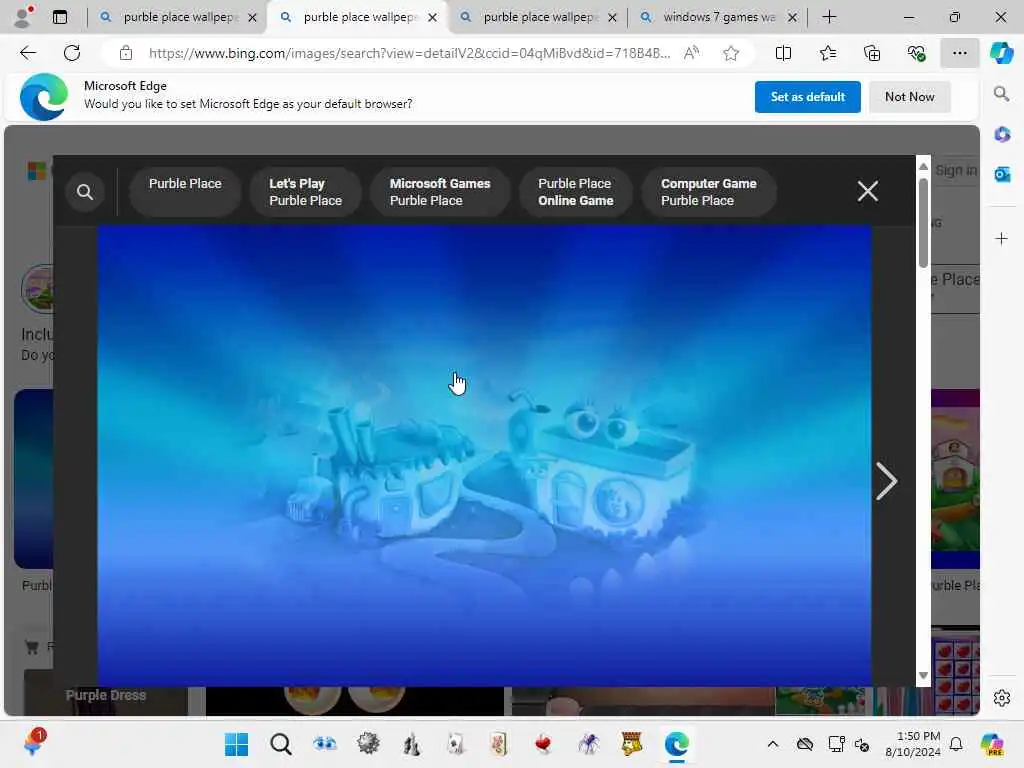The height and width of the screenshot is (768, 1024).
Task: Open the Chess game taskbar icon
Action: pos(412,744)
